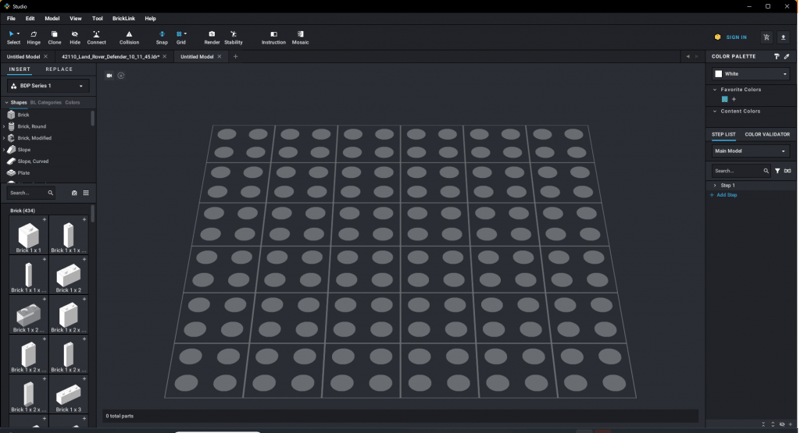Open the Render tool
The image size is (800, 433).
click(x=212, y=37)
